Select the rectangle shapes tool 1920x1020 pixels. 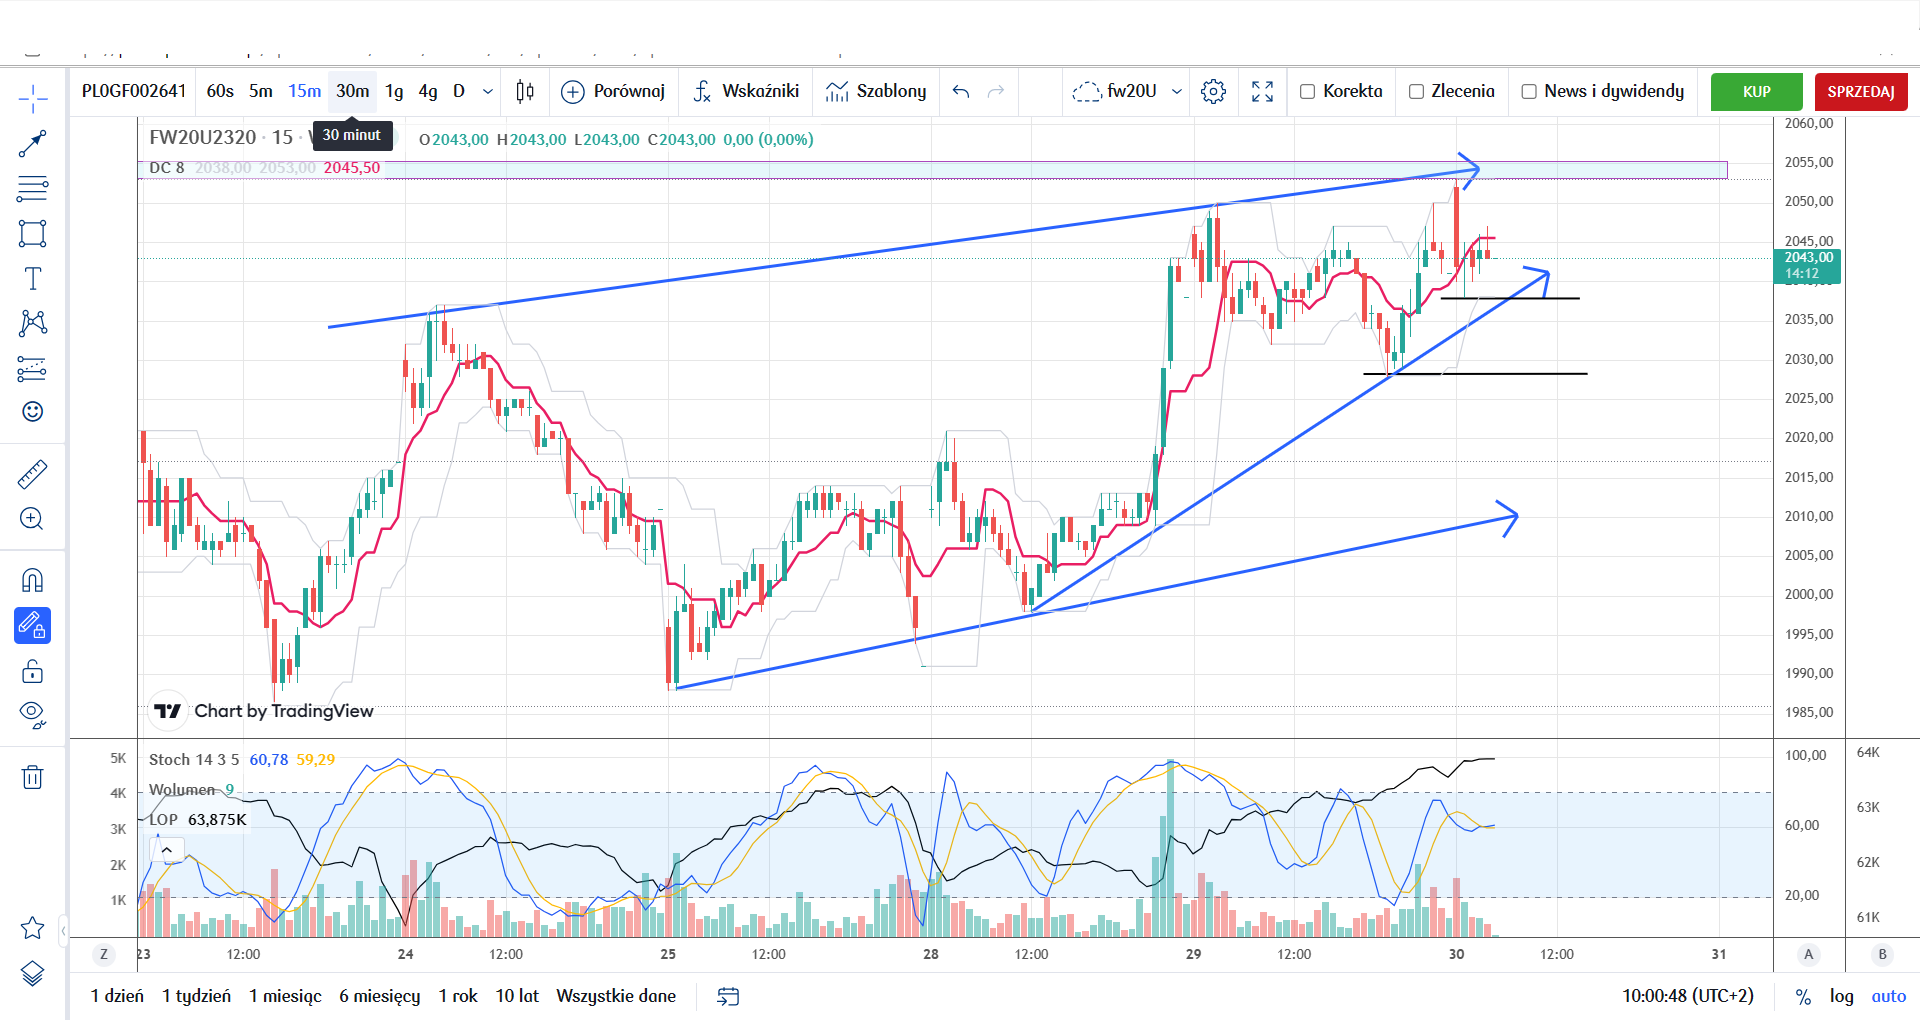(32, 234)
